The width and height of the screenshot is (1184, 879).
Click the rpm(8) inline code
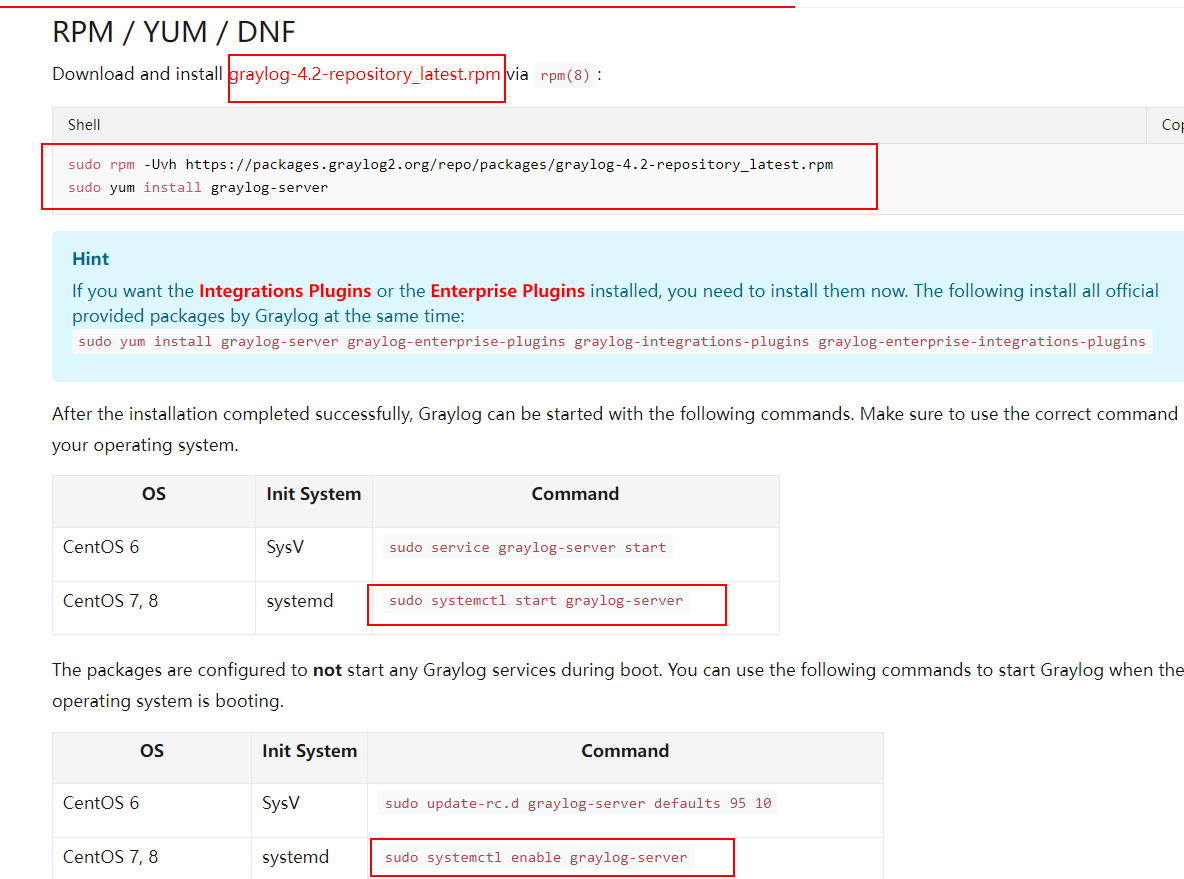click(565, 76)
